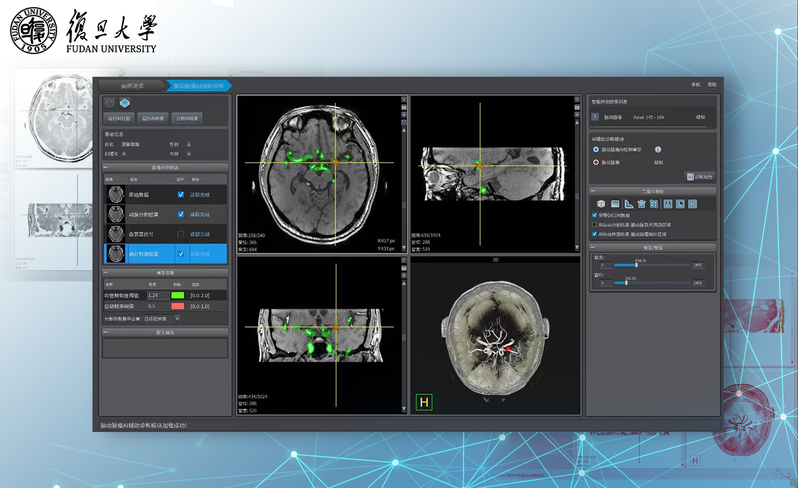This screenshot has height=488, width=798.
Task: Open the 帮助 menu in top right
Action: (x=712, y=85)
